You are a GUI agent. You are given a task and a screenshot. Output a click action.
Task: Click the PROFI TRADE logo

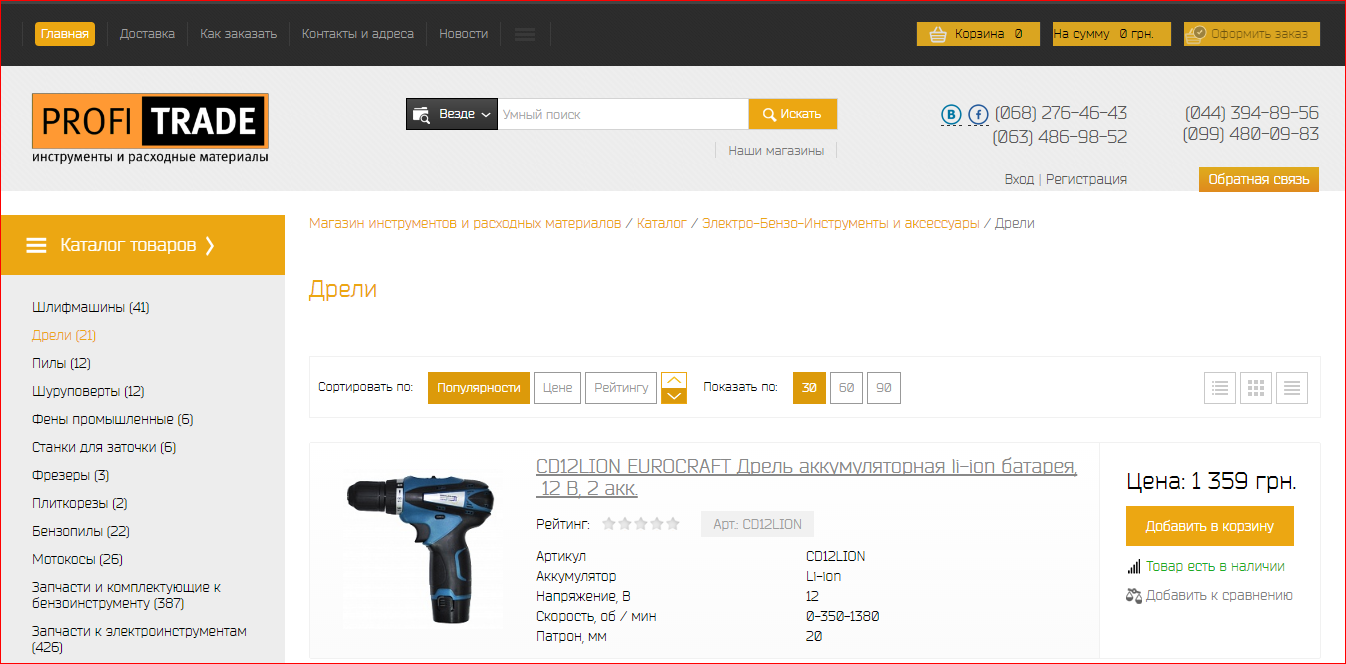tap(150, 128)
